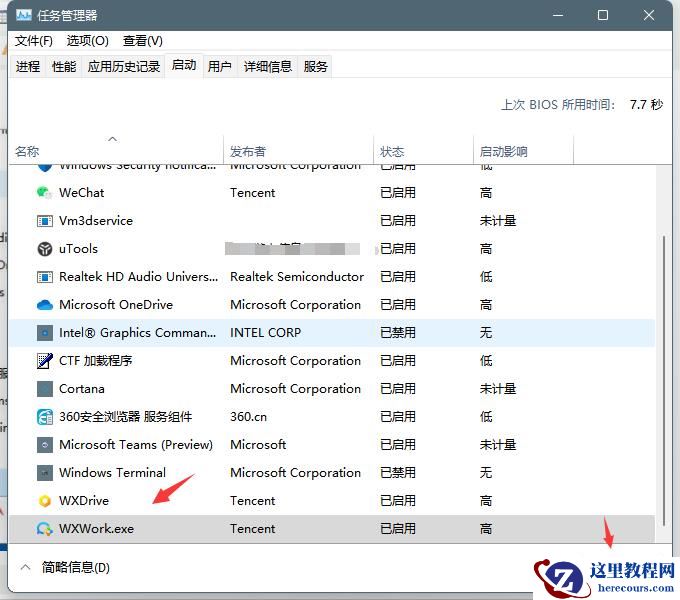Screen dimensions: 680x600
Task: Switch to the 应用历史记录 tab
Action: click(x=124, y=66)
